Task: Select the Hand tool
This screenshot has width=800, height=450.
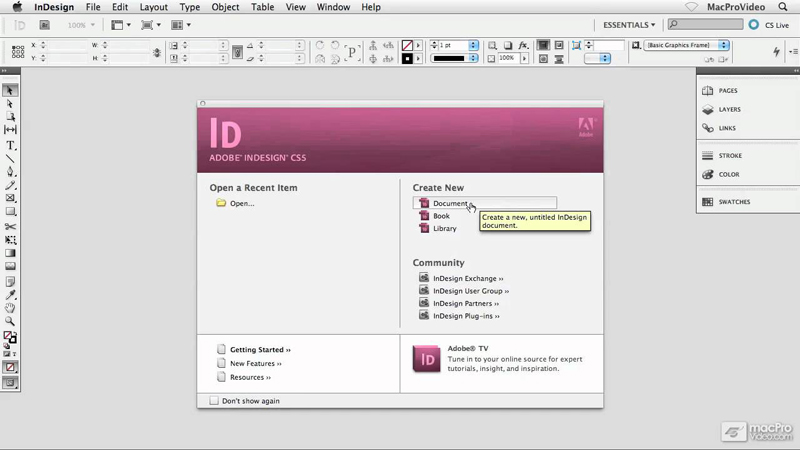Action: (x=10, y=308)
